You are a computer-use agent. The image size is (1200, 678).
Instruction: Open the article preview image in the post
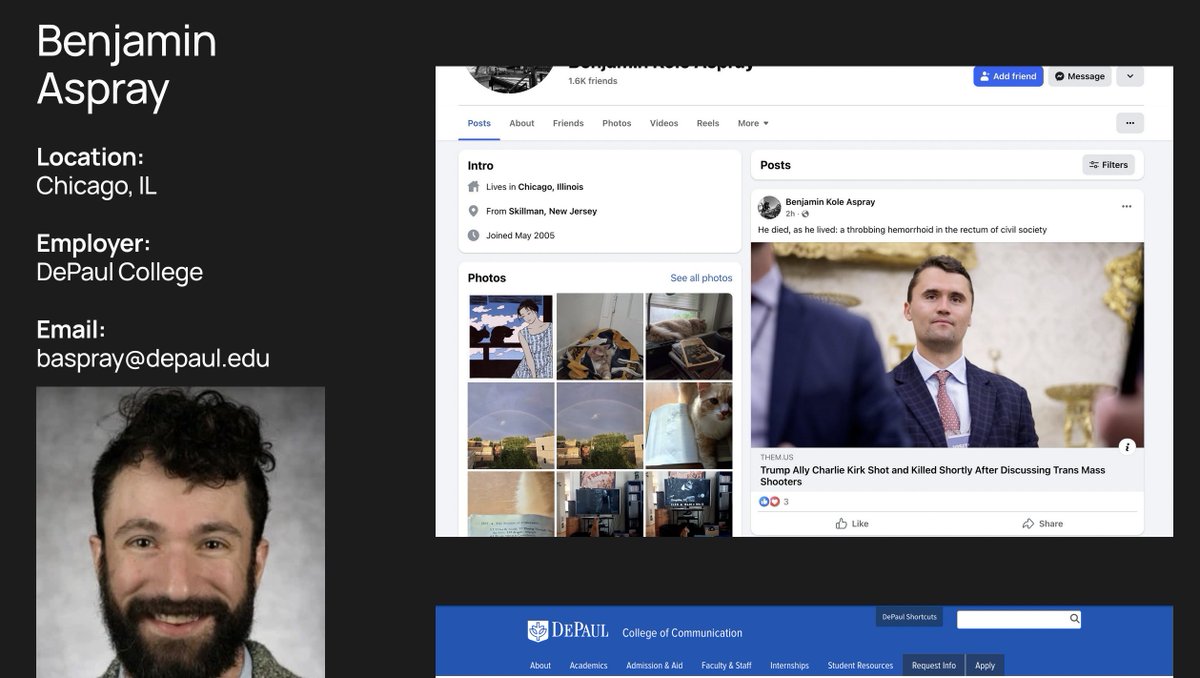click(x=947, y=345)
